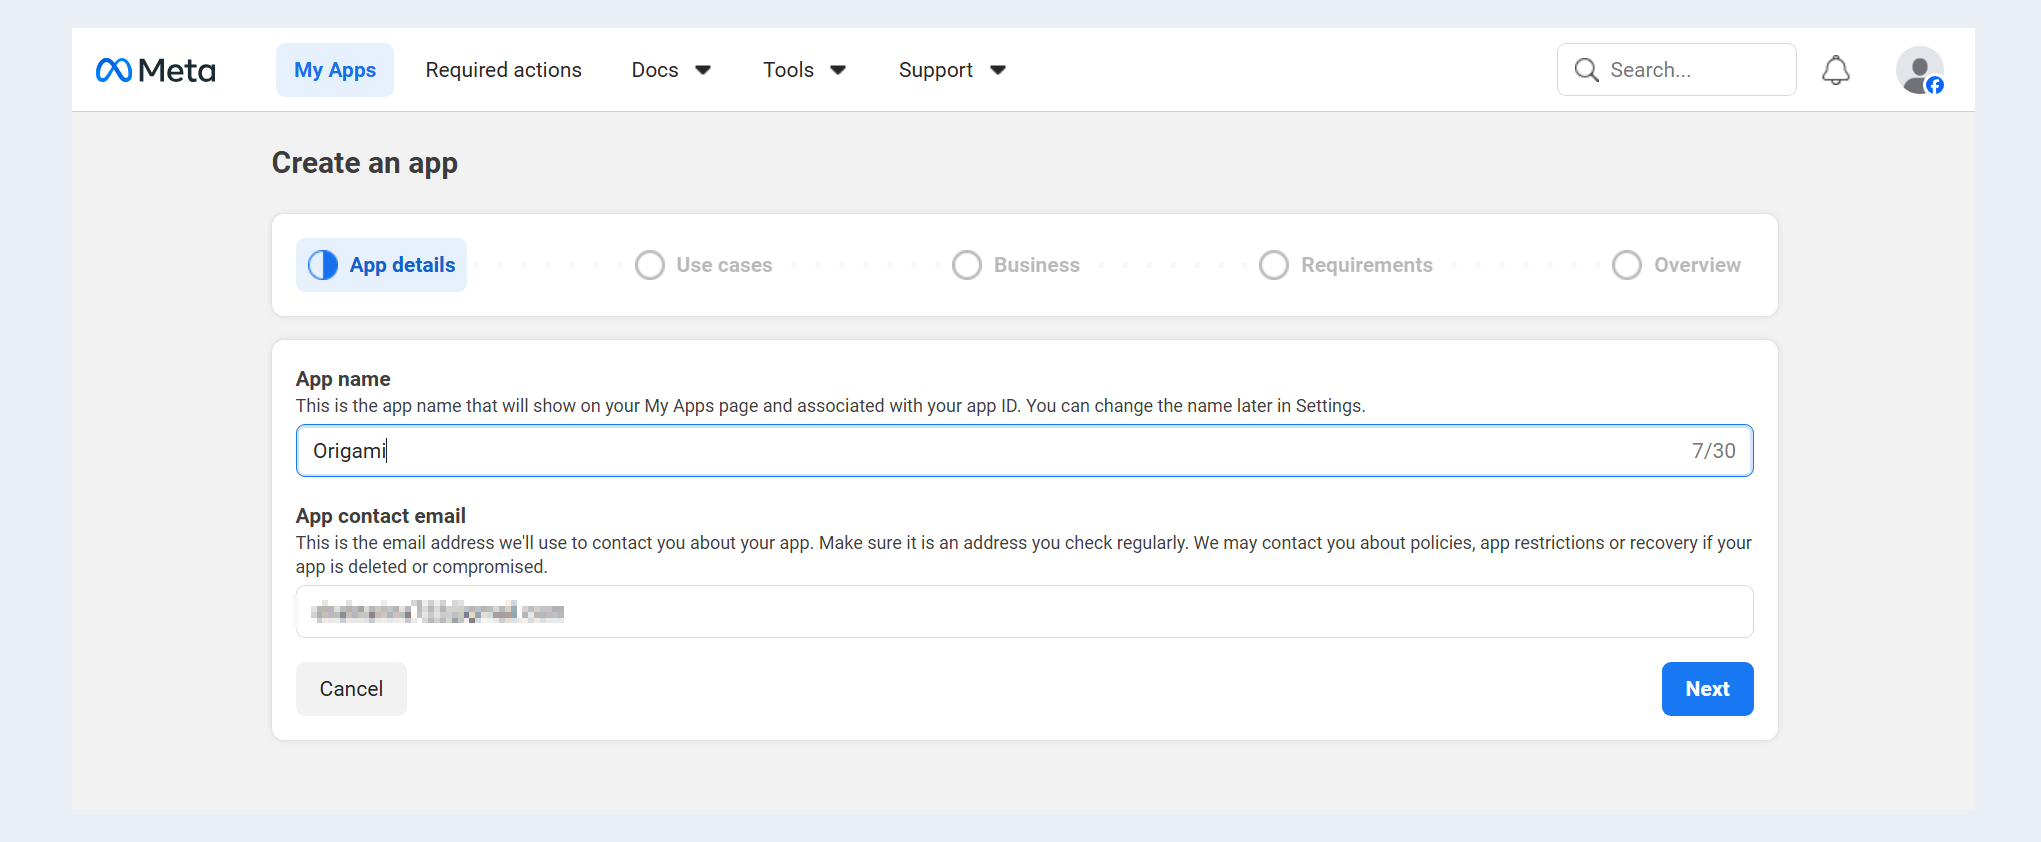Click the App details step label

[x=402, y=265]
